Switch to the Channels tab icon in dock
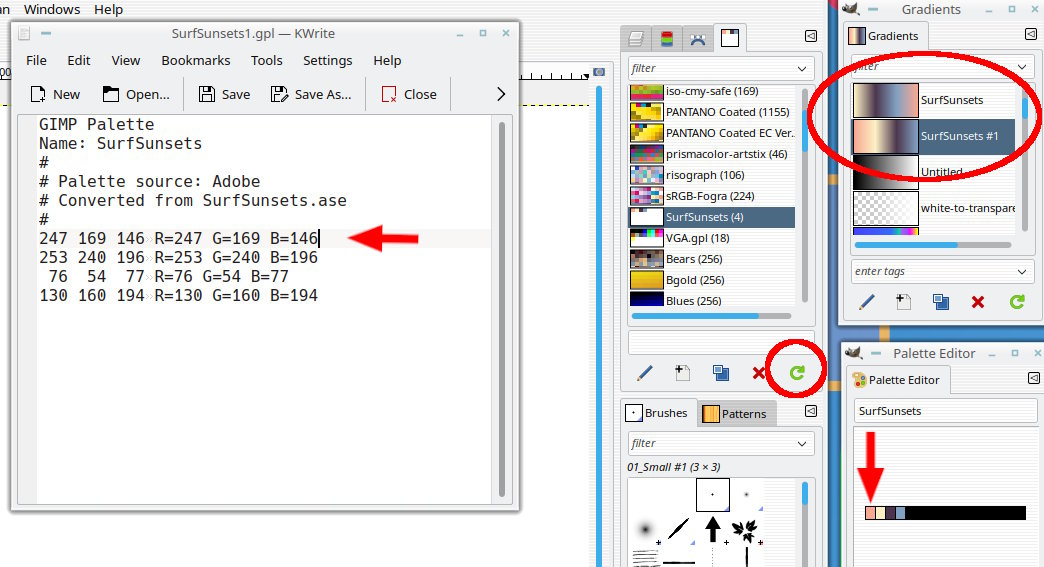Image resolution: width=1044 pixels, height=567 pixels. click(666, 39)
